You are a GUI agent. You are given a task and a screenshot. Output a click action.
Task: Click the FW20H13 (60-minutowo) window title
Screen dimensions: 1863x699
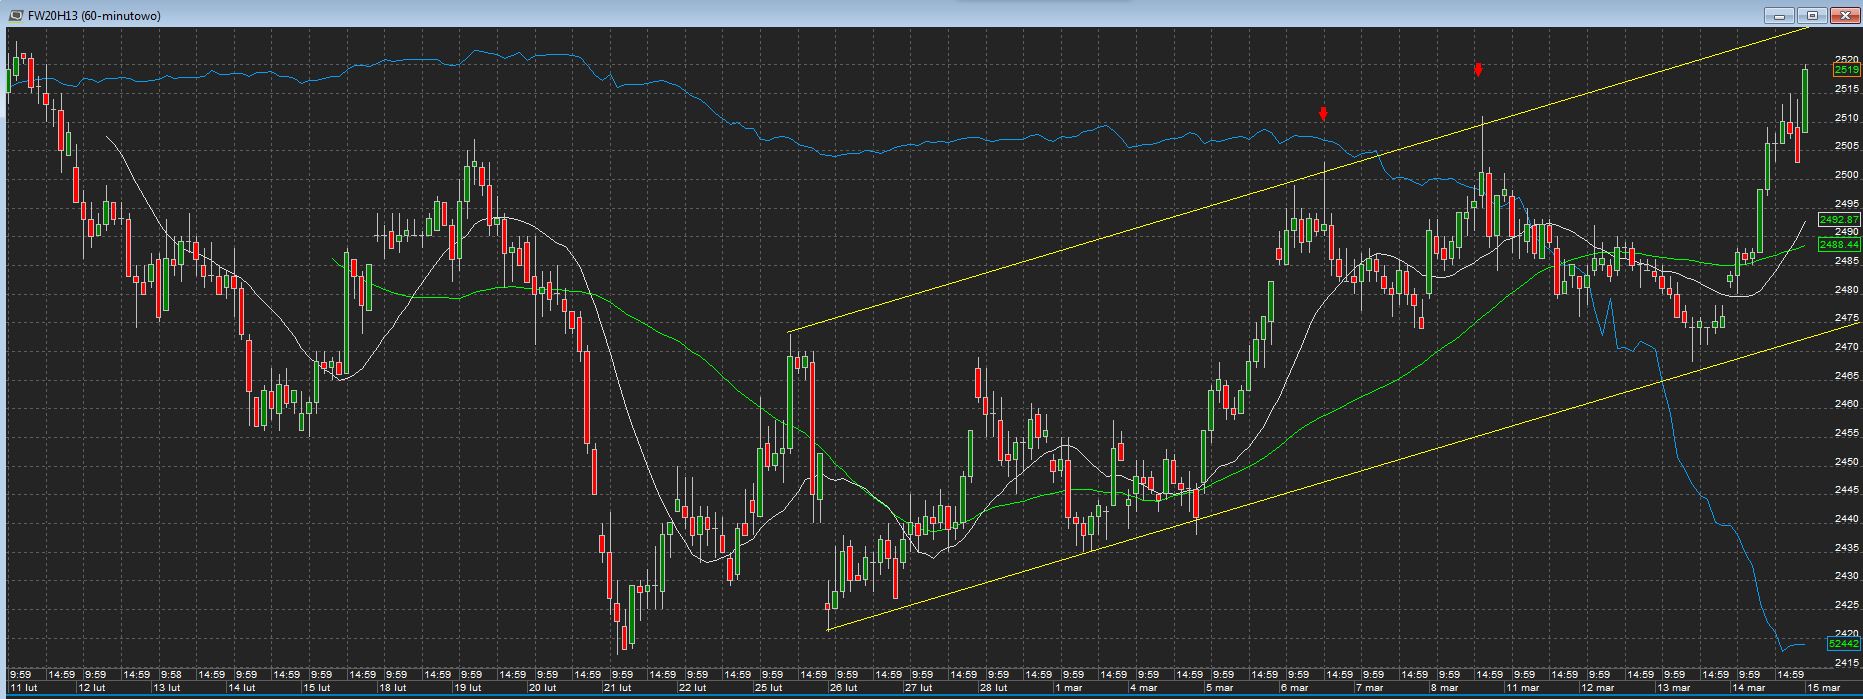tap(94, 15)
